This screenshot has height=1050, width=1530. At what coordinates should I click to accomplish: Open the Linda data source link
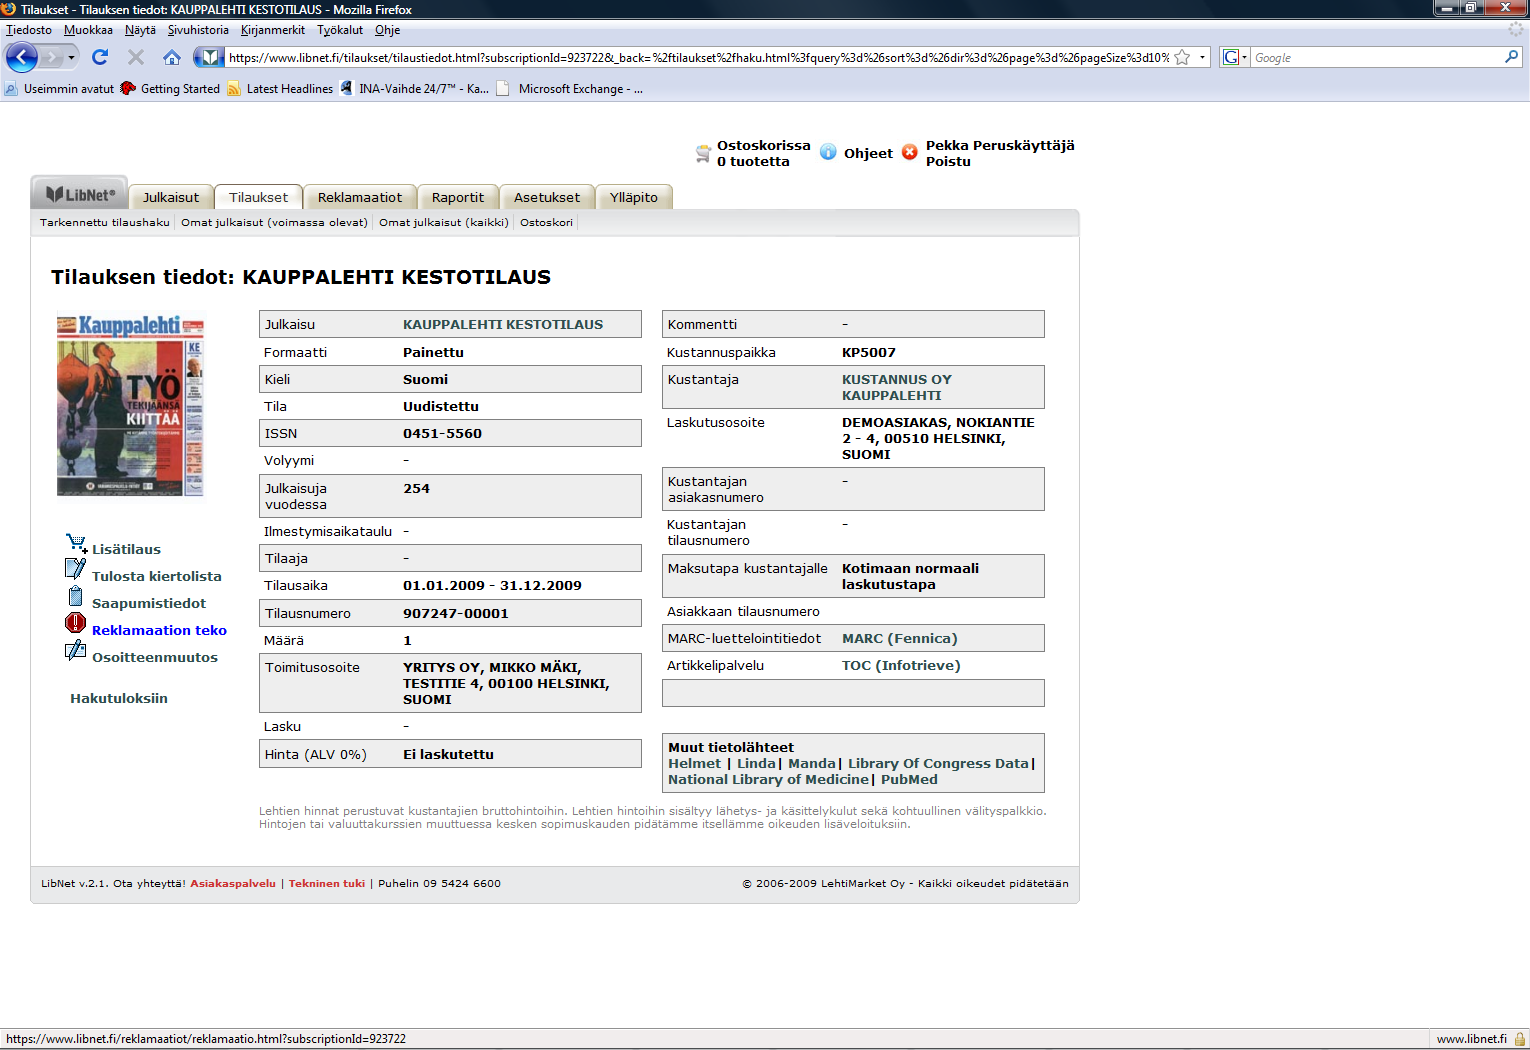coord(756,763)
